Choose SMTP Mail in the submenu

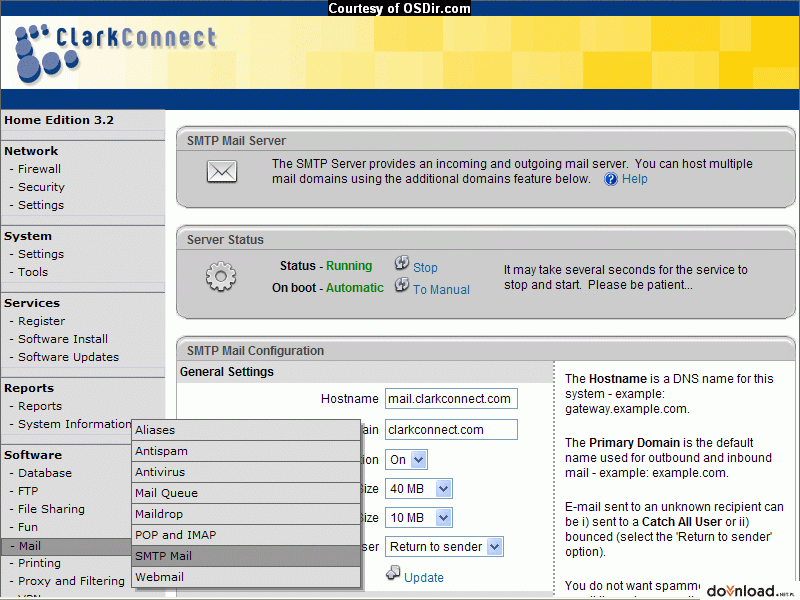[x=246, y=556]
